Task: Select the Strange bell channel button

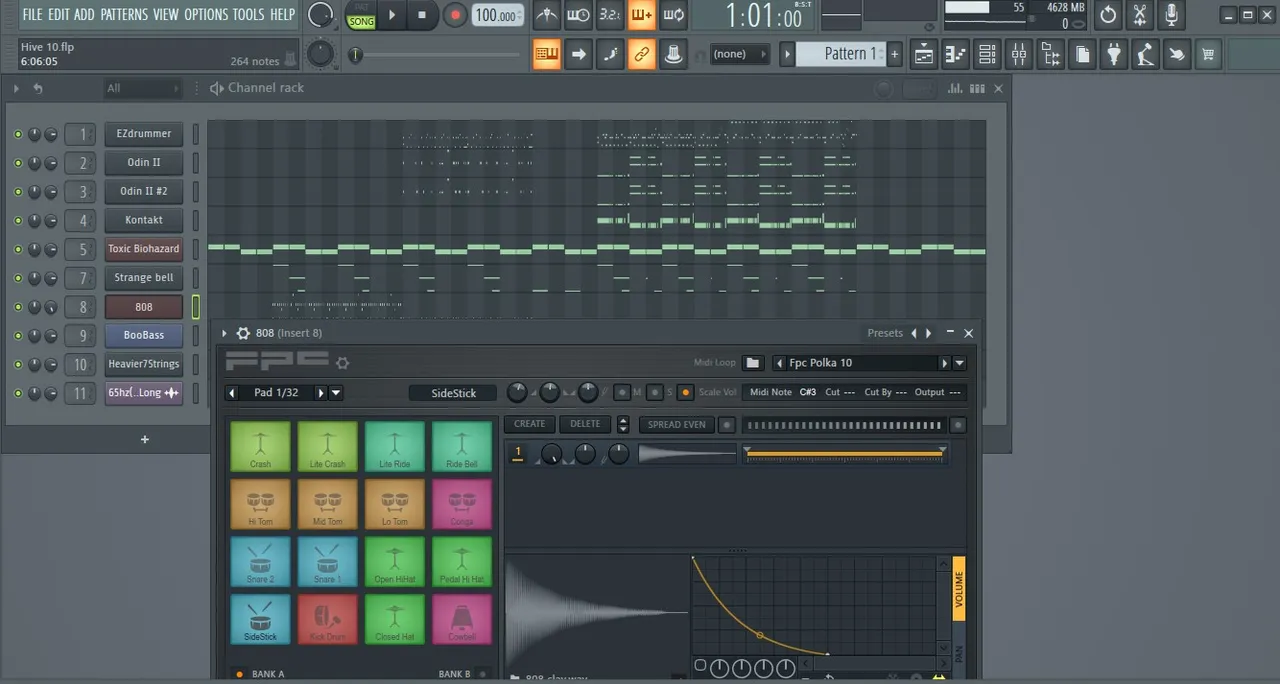Action: [x=143, y=278]
